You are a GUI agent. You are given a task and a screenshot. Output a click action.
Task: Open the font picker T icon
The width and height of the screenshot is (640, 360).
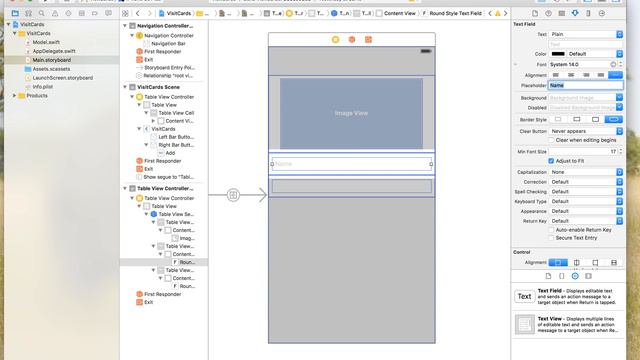pyautogui.click(x=613, y=64)
